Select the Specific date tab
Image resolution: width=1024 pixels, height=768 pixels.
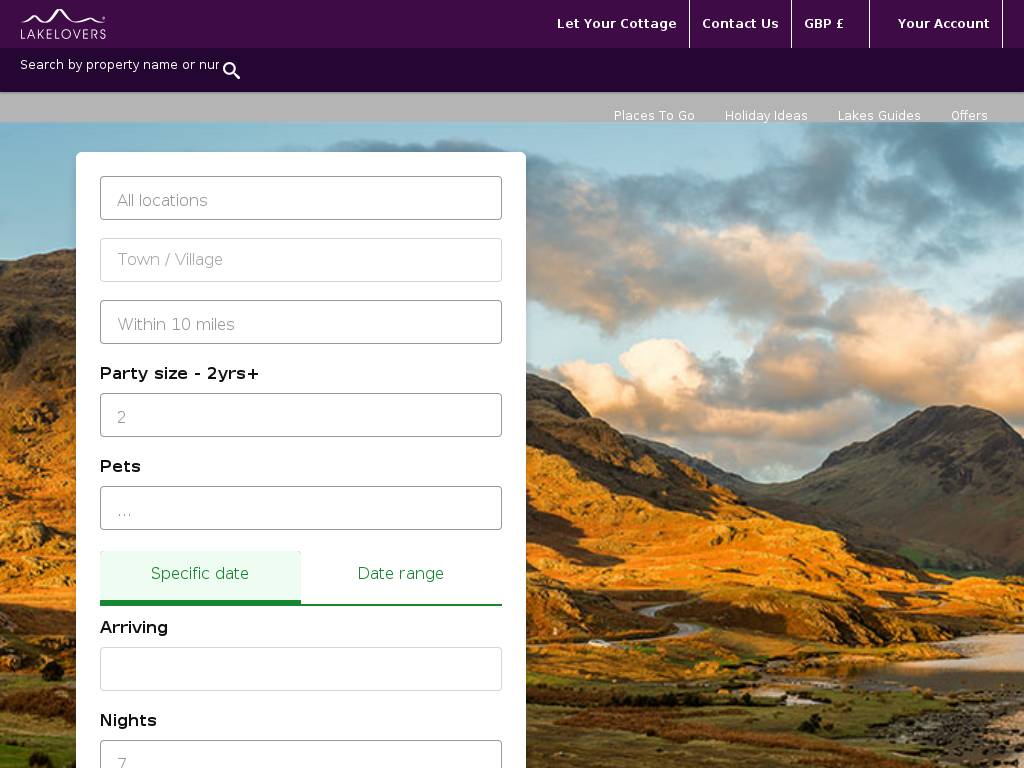coord(200,574)
